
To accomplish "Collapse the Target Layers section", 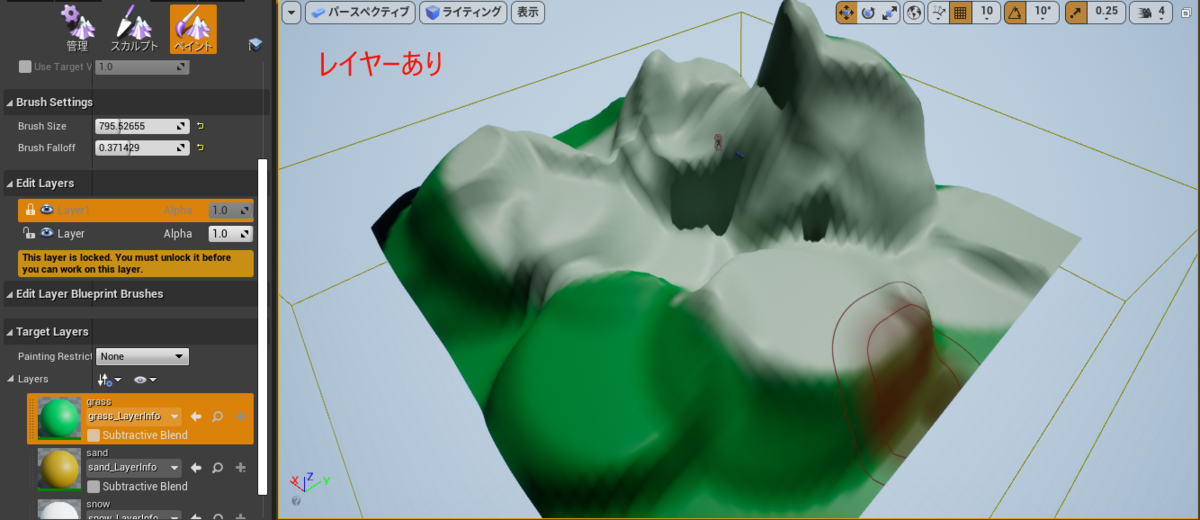I will (10, 331).
